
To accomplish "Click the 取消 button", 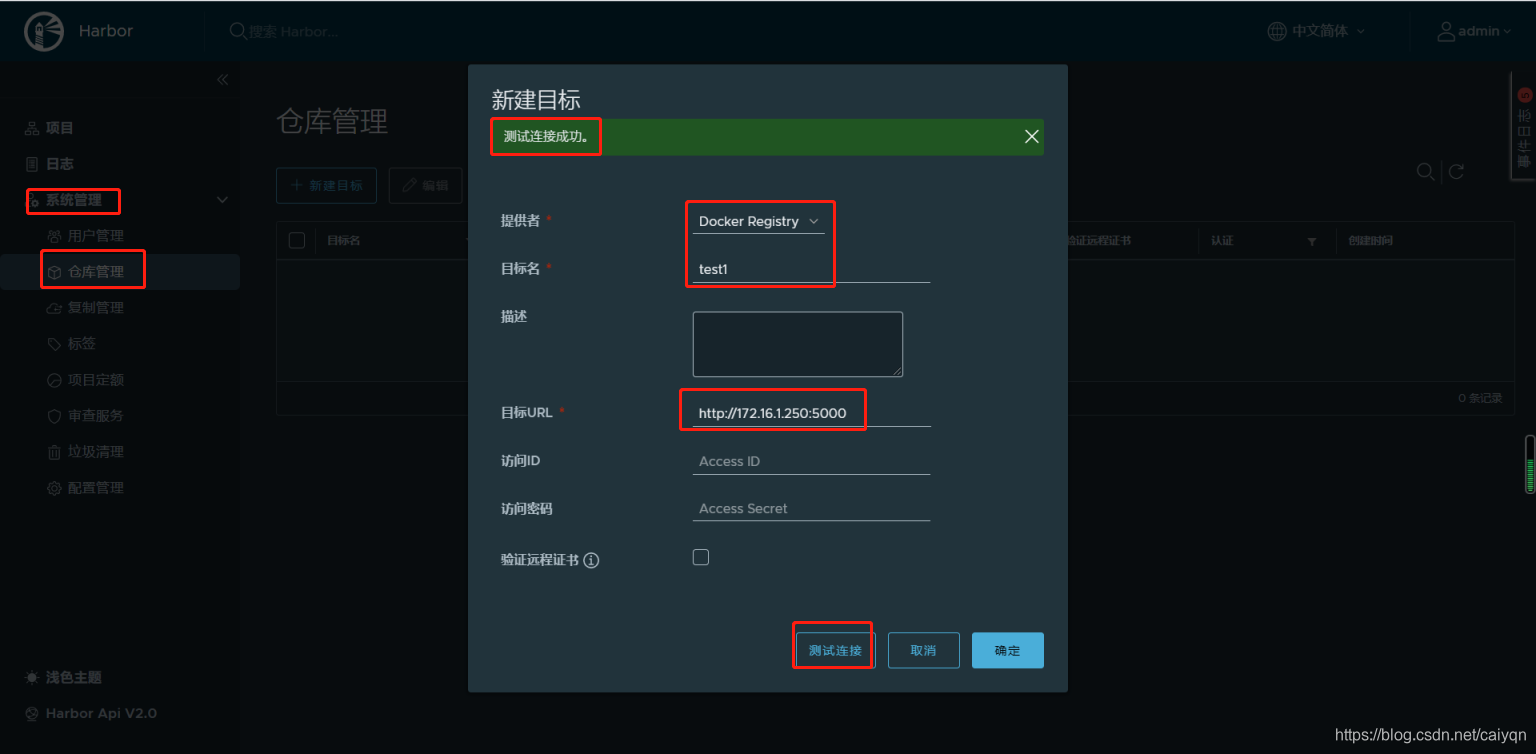I will [924, 650].
